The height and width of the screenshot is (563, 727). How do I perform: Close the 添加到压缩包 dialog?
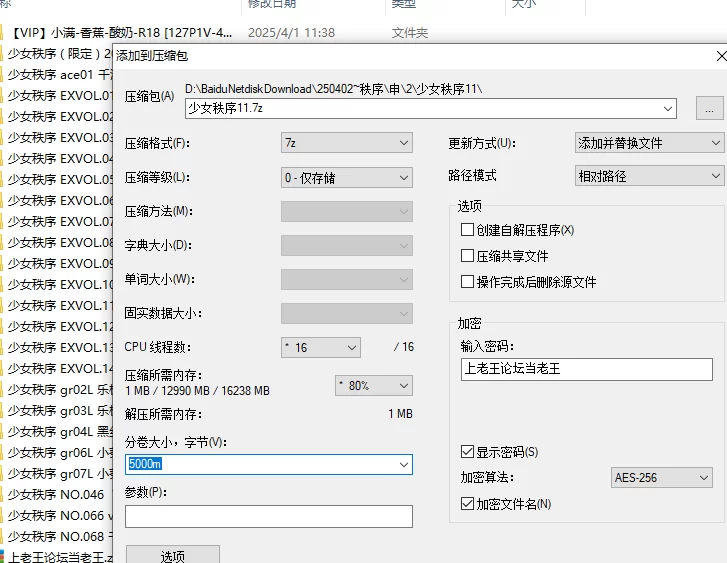(720, 56)
